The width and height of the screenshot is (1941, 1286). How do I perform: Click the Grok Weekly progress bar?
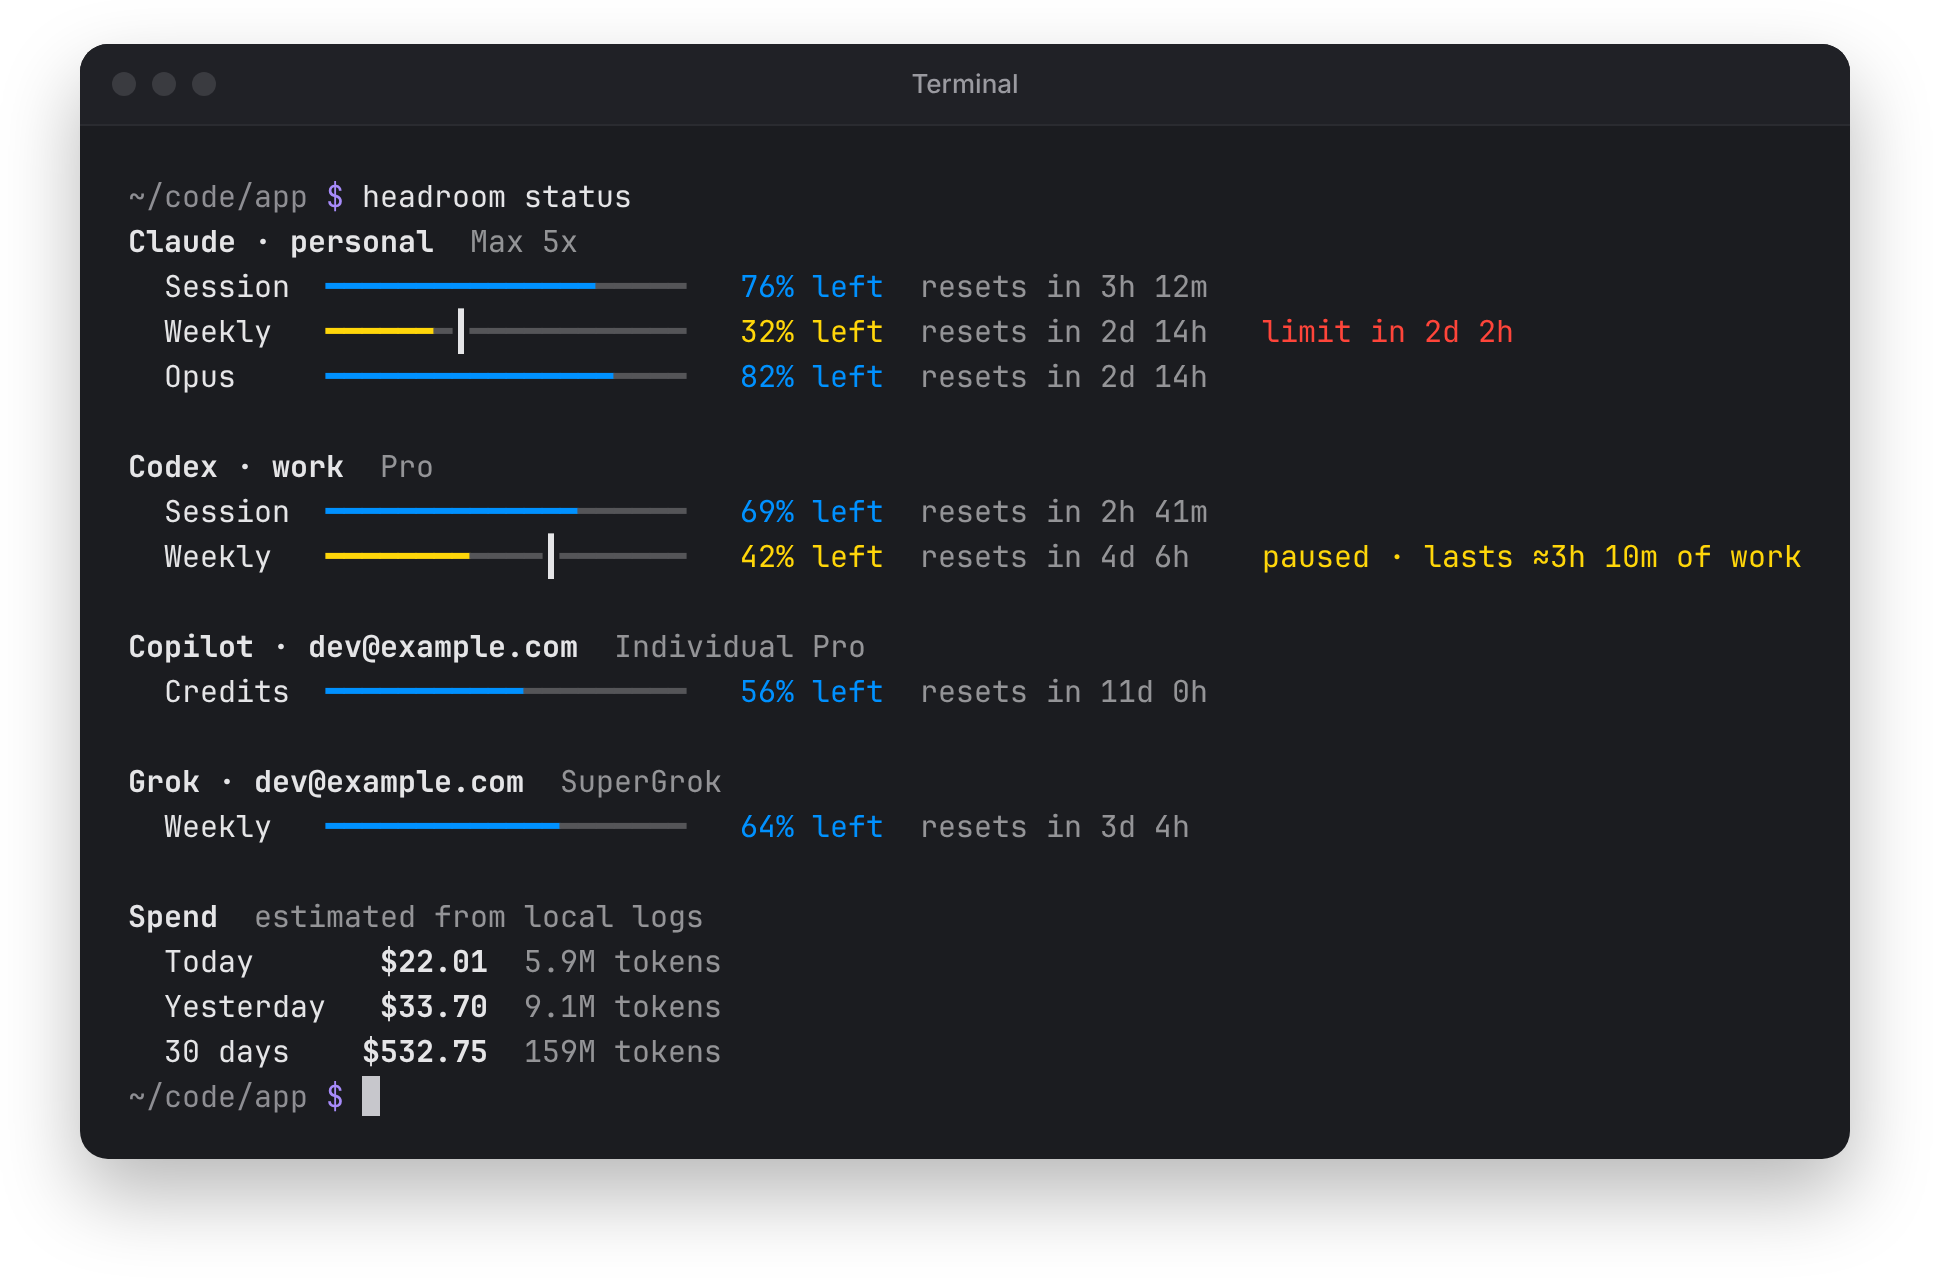[506, 826]
